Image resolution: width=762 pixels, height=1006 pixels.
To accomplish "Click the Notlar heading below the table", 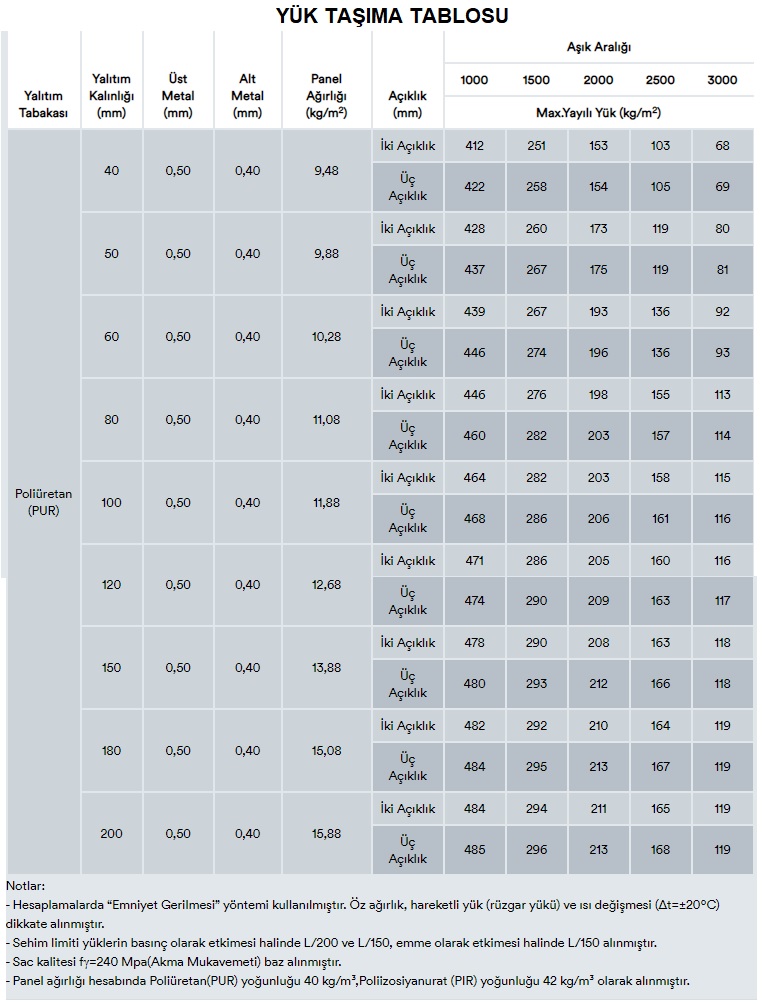I will (x=26, y=886).
